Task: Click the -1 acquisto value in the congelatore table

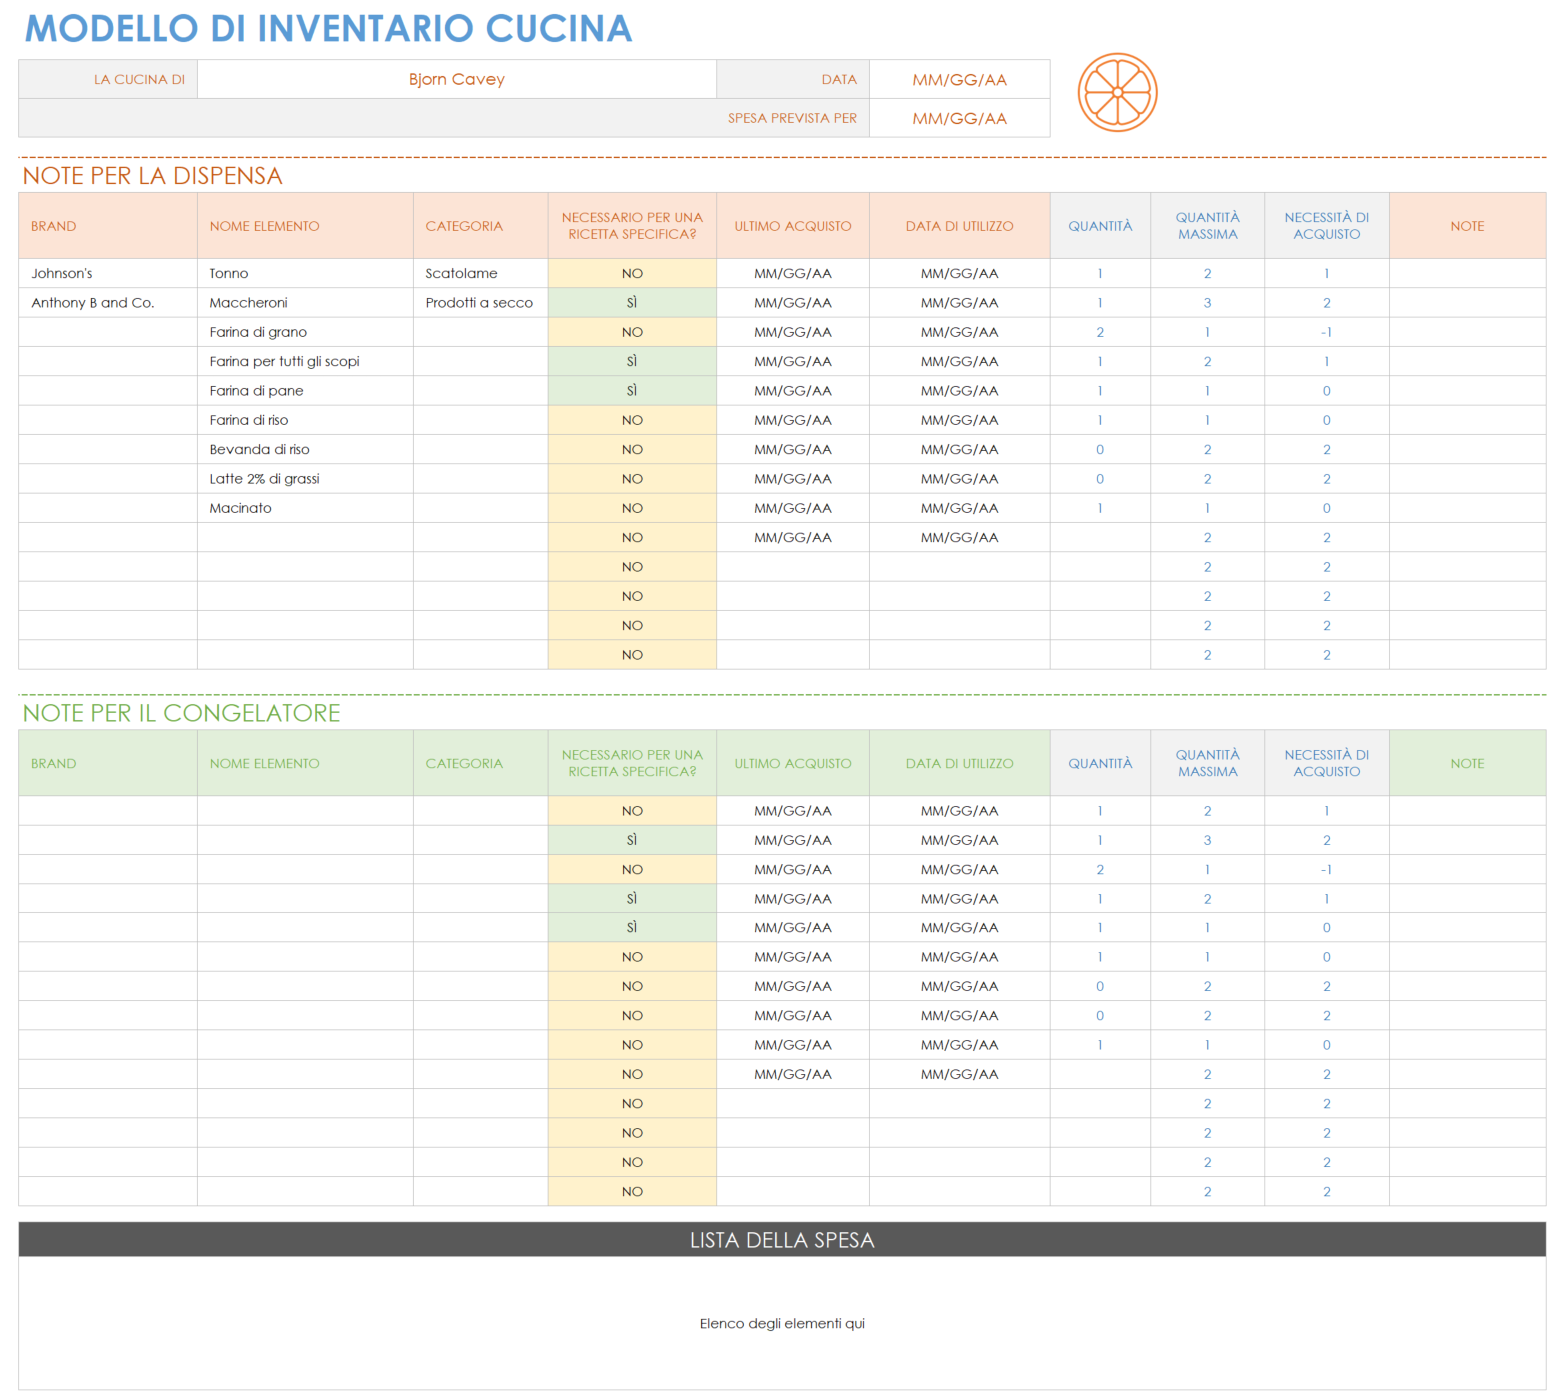Action: coord(1326,870)
